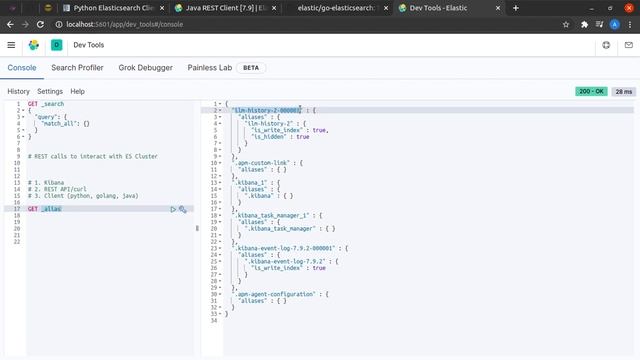The width and height of the screenshot is (640, 360).
Task: Grab the editor/output panel resize handle
Action: [x=197, y=228]
